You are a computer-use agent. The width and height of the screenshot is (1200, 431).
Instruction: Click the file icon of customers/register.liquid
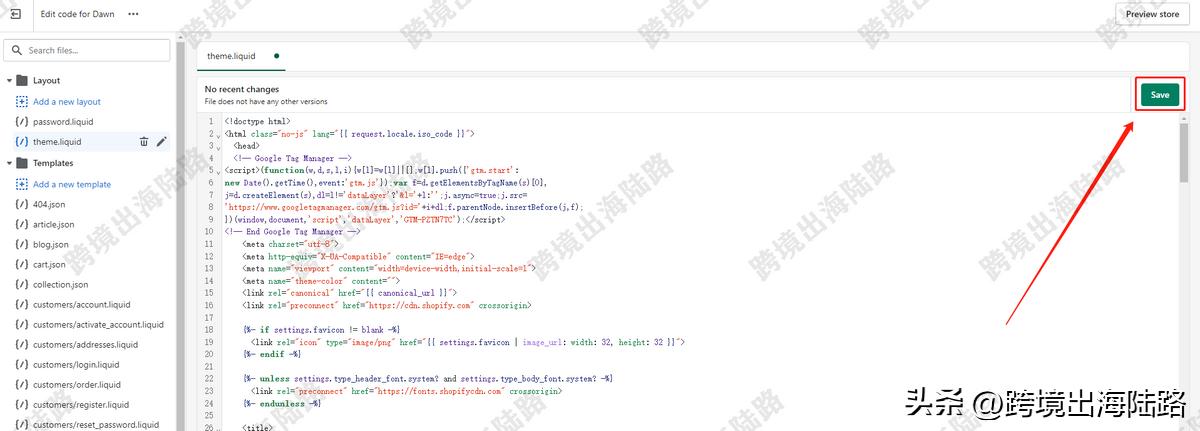pos(22,404)
